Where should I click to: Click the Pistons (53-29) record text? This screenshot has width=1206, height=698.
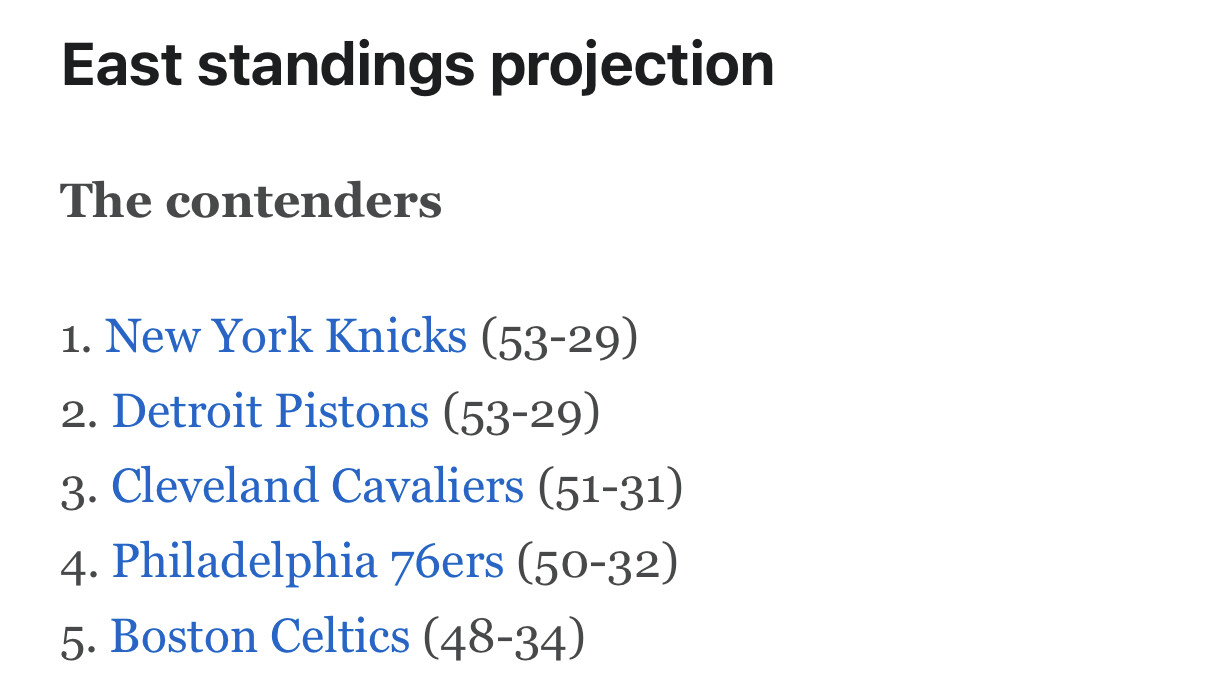point(522,413)
